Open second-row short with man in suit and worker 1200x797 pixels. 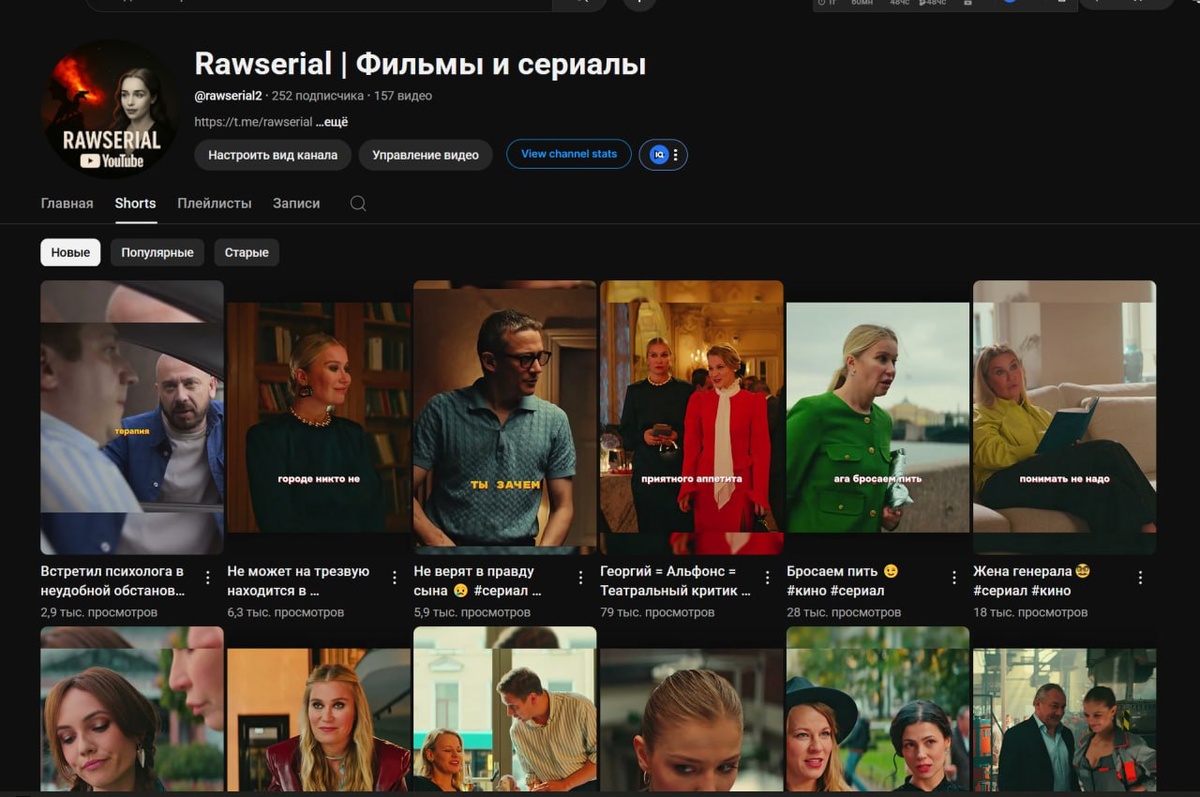[x=1065, y=709]
